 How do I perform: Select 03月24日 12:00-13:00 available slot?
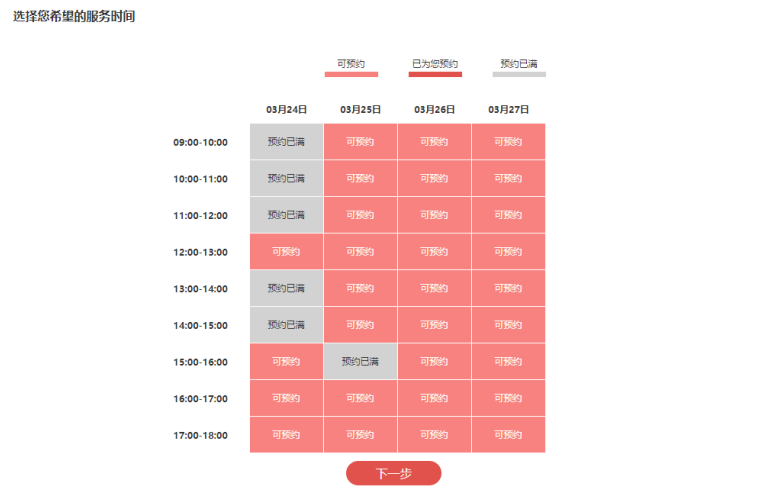click(286, 251)
